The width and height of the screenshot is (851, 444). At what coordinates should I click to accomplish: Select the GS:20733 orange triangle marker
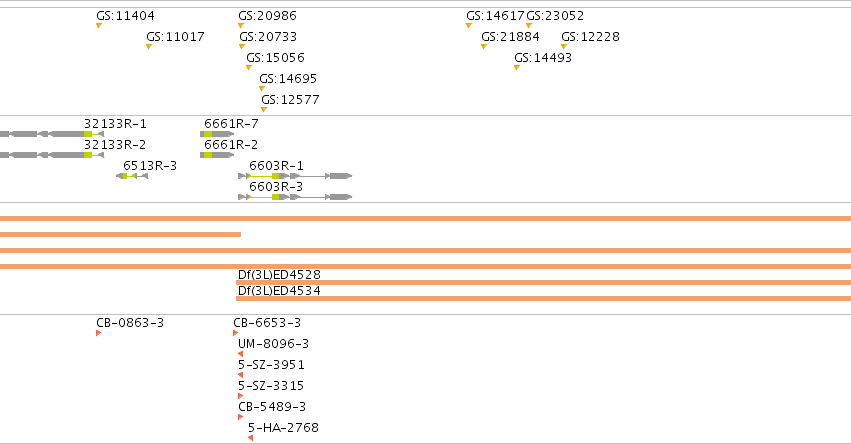[x=242, y=47]
